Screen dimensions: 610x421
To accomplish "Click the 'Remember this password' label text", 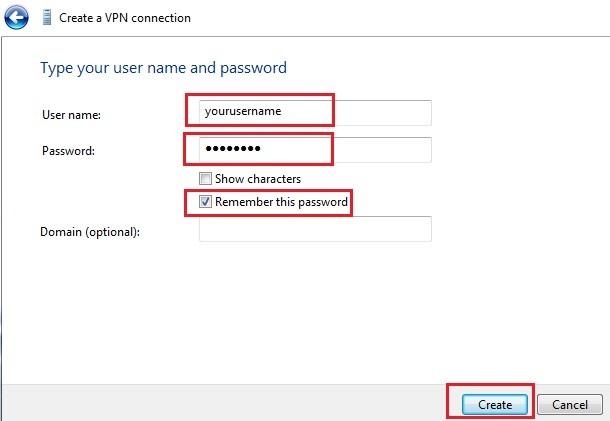I will pyautogui.click(x=281, y=202).
